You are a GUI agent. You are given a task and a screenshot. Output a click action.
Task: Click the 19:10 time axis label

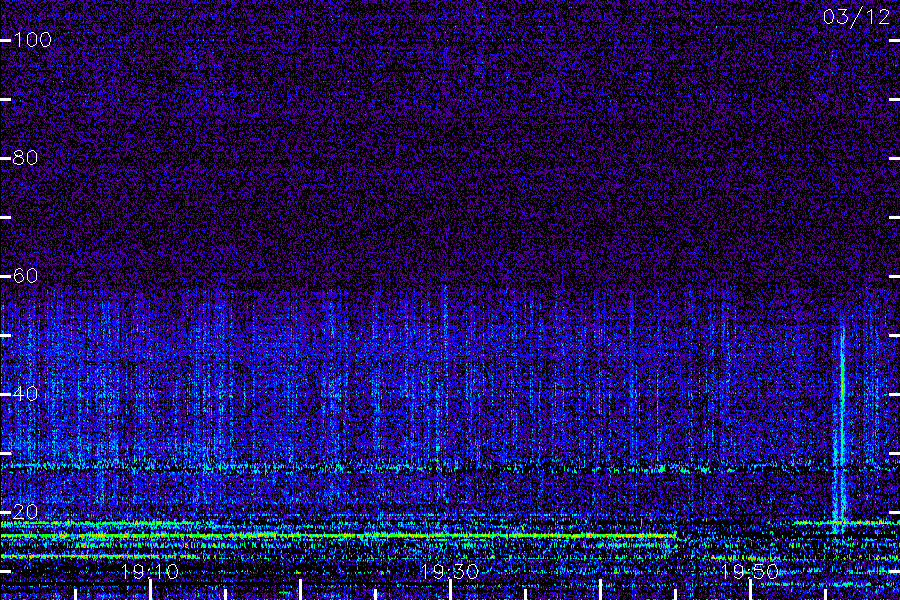[x=150, y=571]
